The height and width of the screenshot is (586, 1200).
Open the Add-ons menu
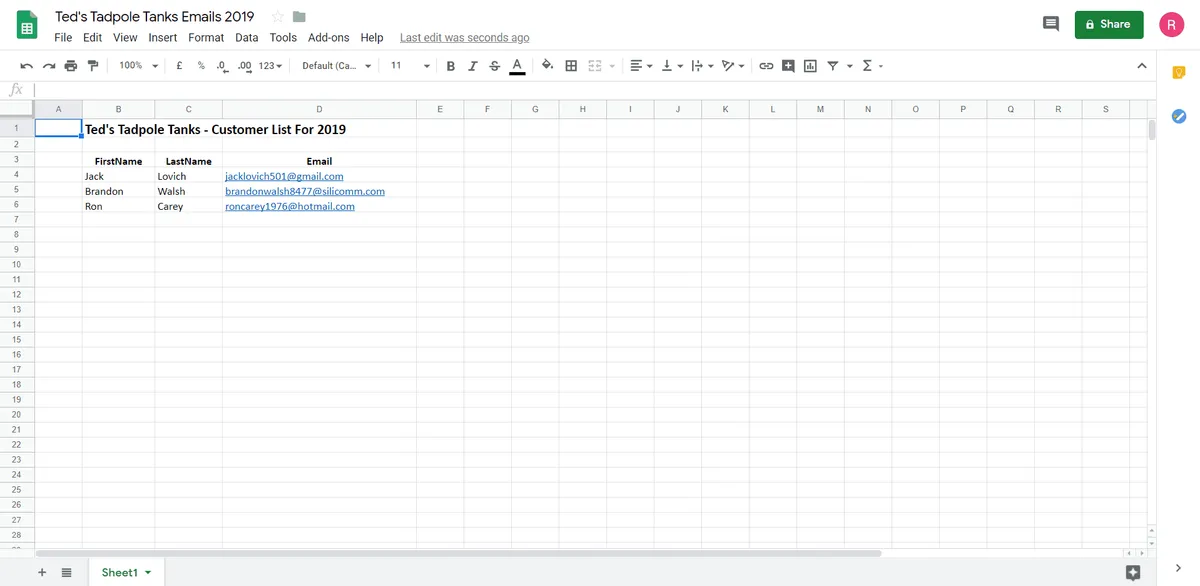329,37
